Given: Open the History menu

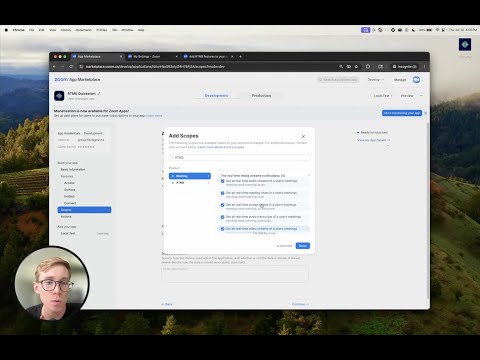Looking at the screenshot, I should click(66, 30).
